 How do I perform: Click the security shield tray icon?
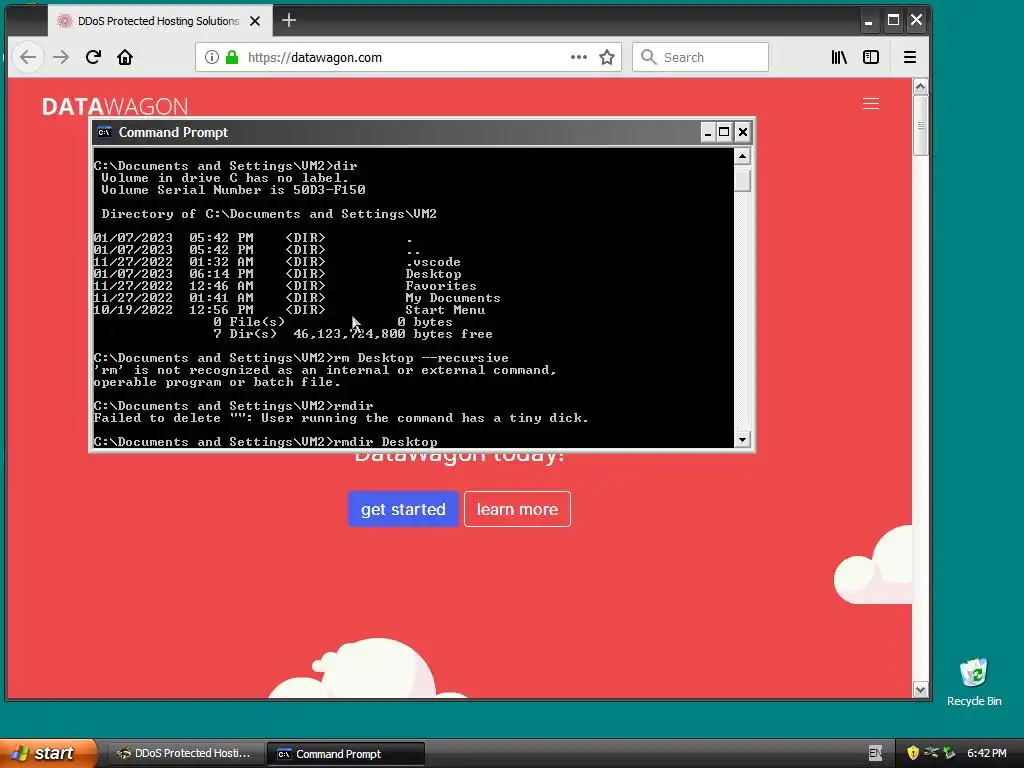coord(913,753)
